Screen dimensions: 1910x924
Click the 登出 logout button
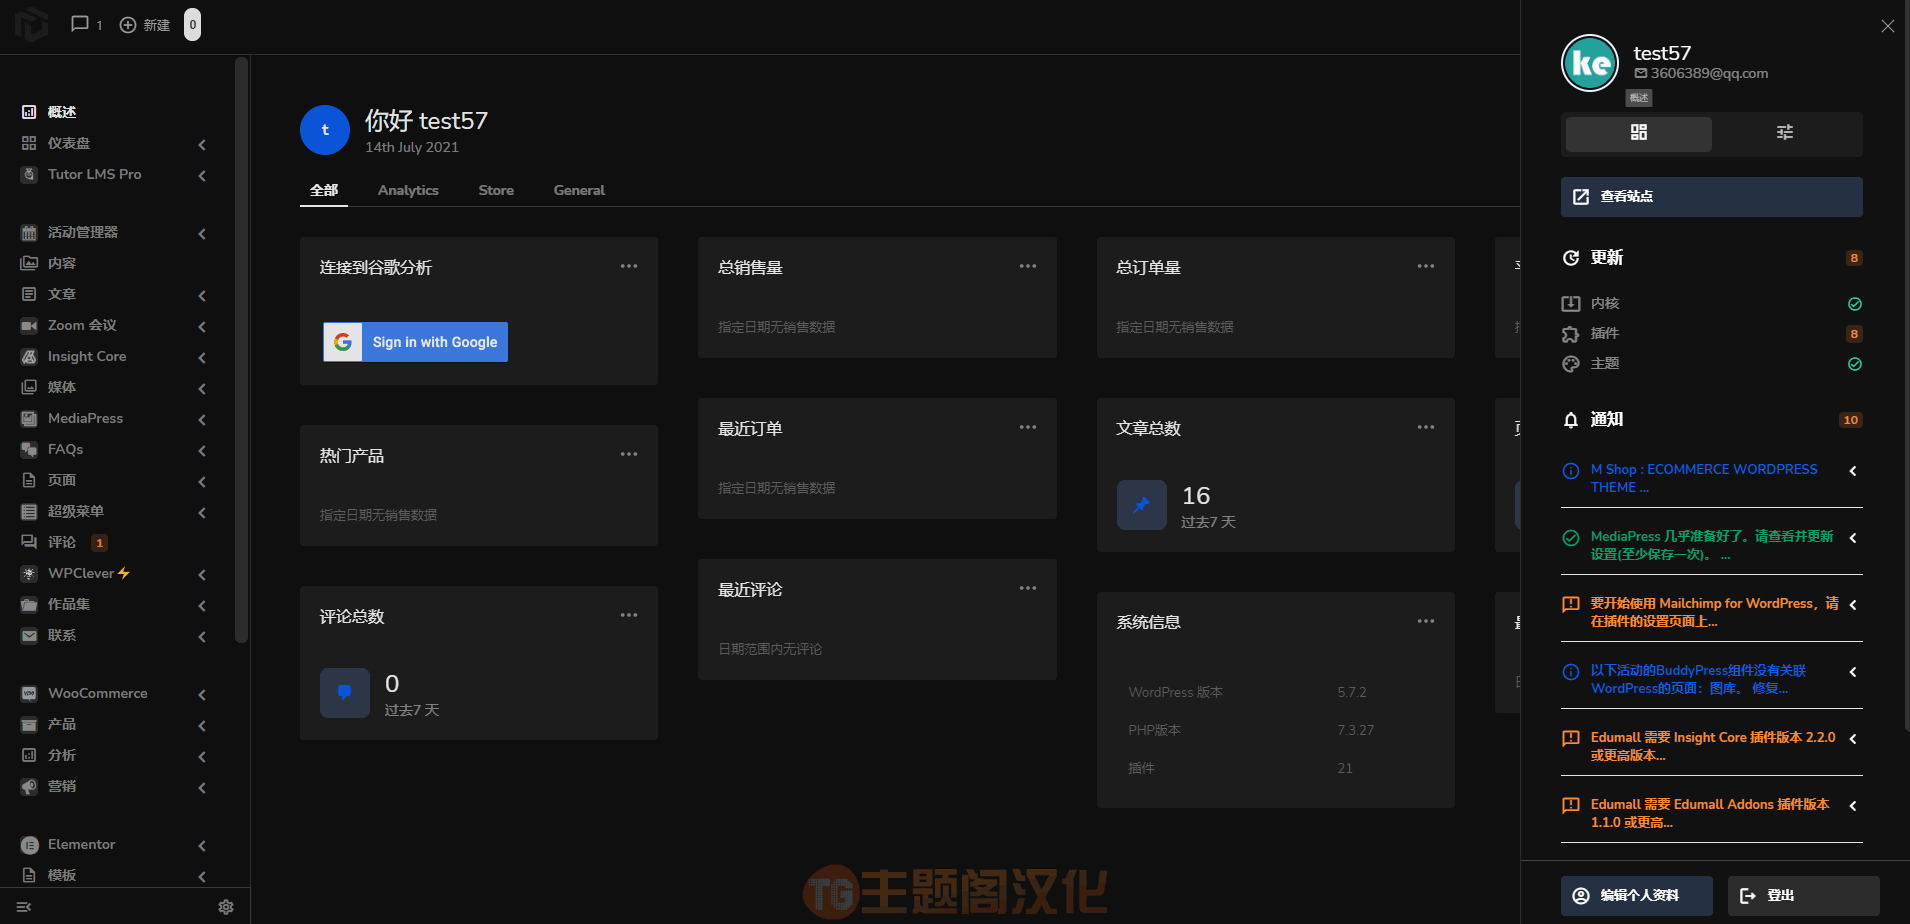click(1803, 896)
